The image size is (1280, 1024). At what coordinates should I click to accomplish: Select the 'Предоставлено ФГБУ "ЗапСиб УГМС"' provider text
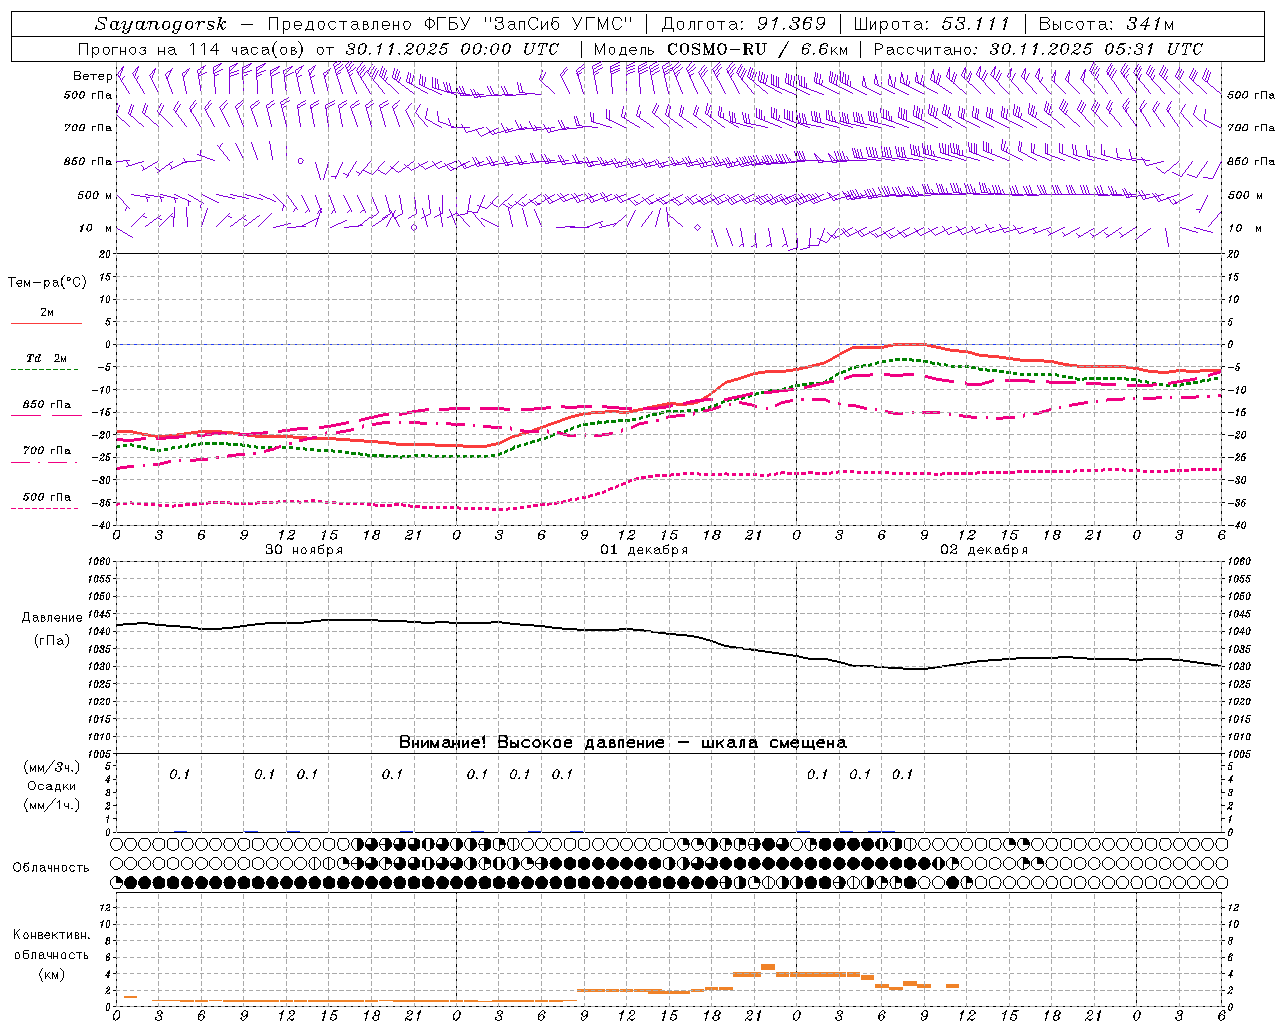[x=453, y=24]
